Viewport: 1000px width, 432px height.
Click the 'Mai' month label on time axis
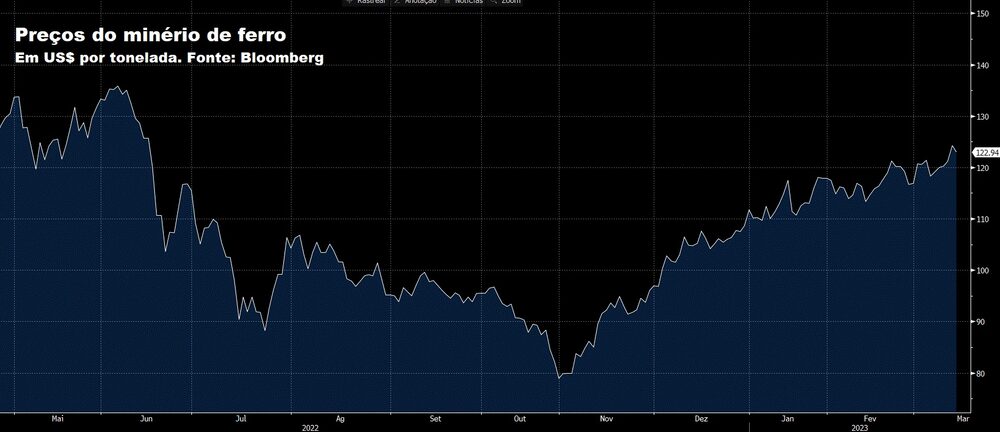click(57, 418)
